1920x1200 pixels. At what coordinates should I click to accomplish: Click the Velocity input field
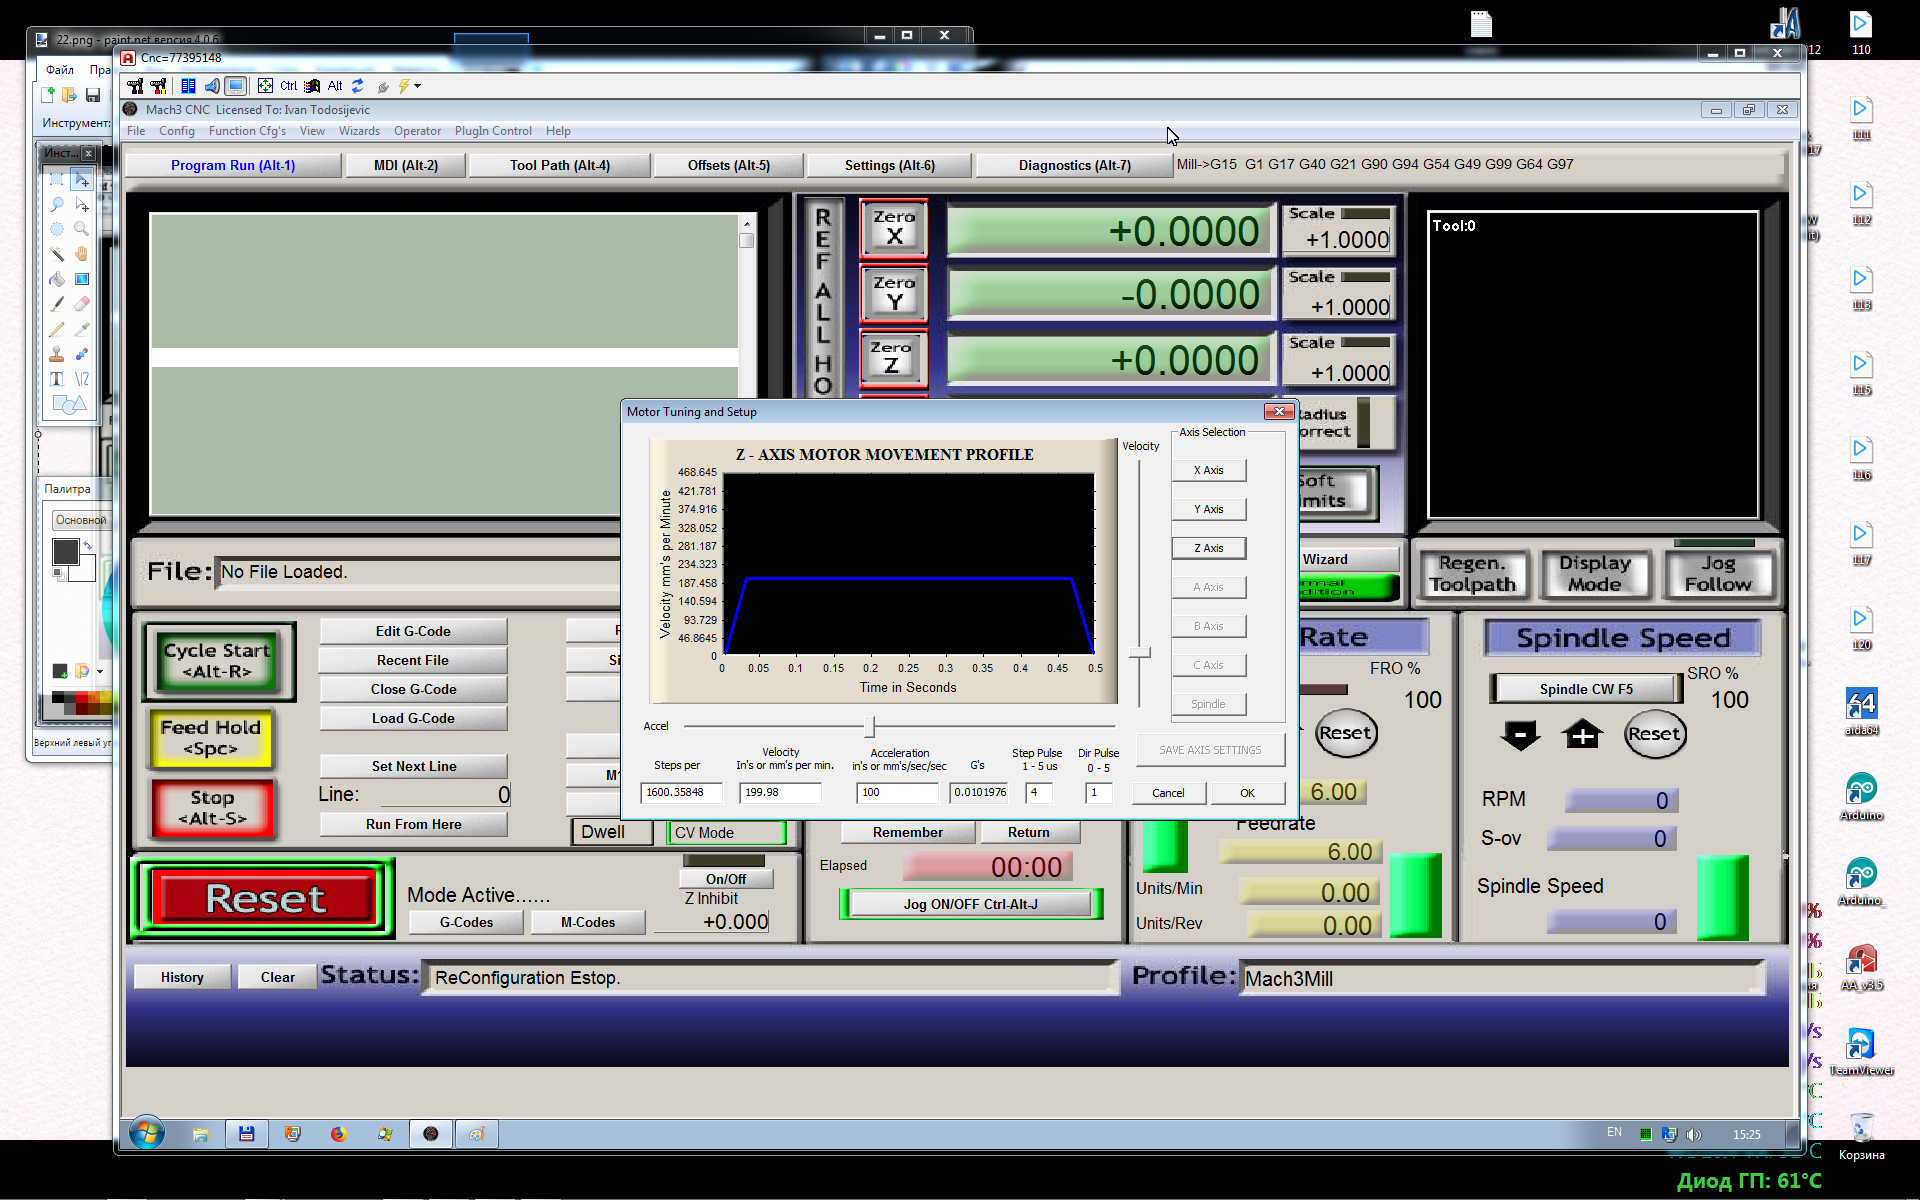pyautogui.click(x=780, y=792)
